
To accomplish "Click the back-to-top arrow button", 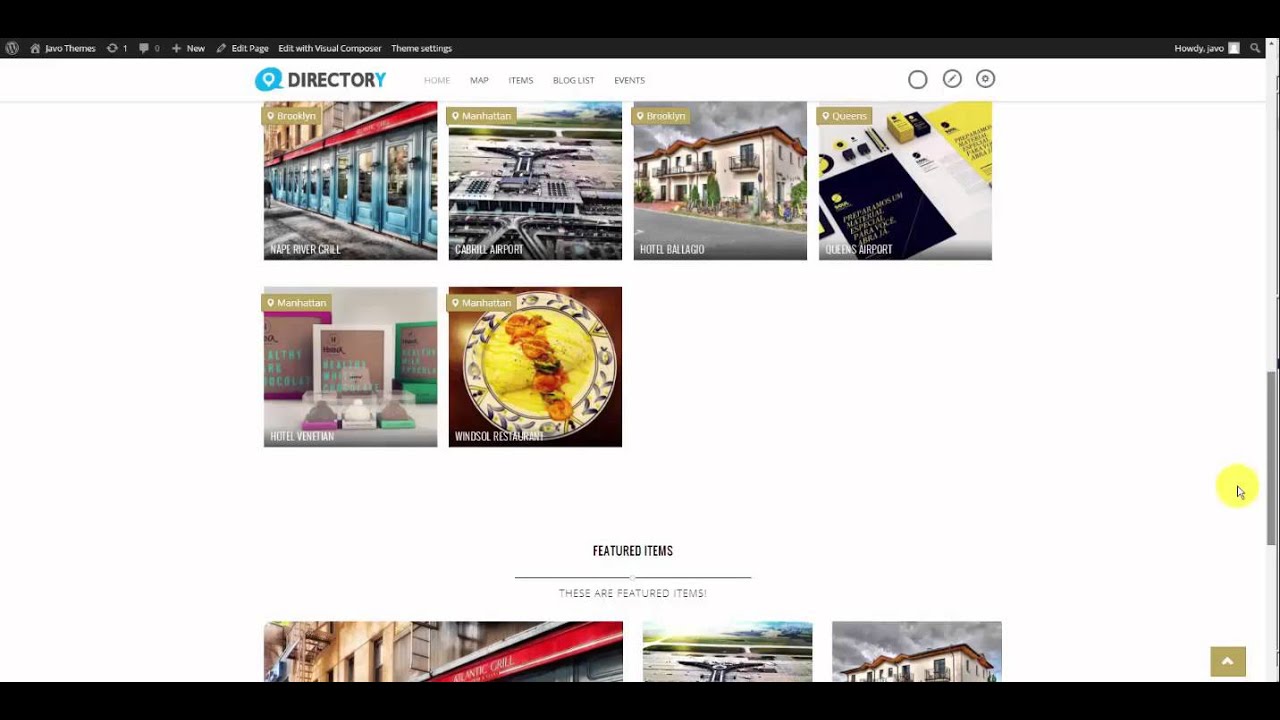I will [x=1228, y=661].
